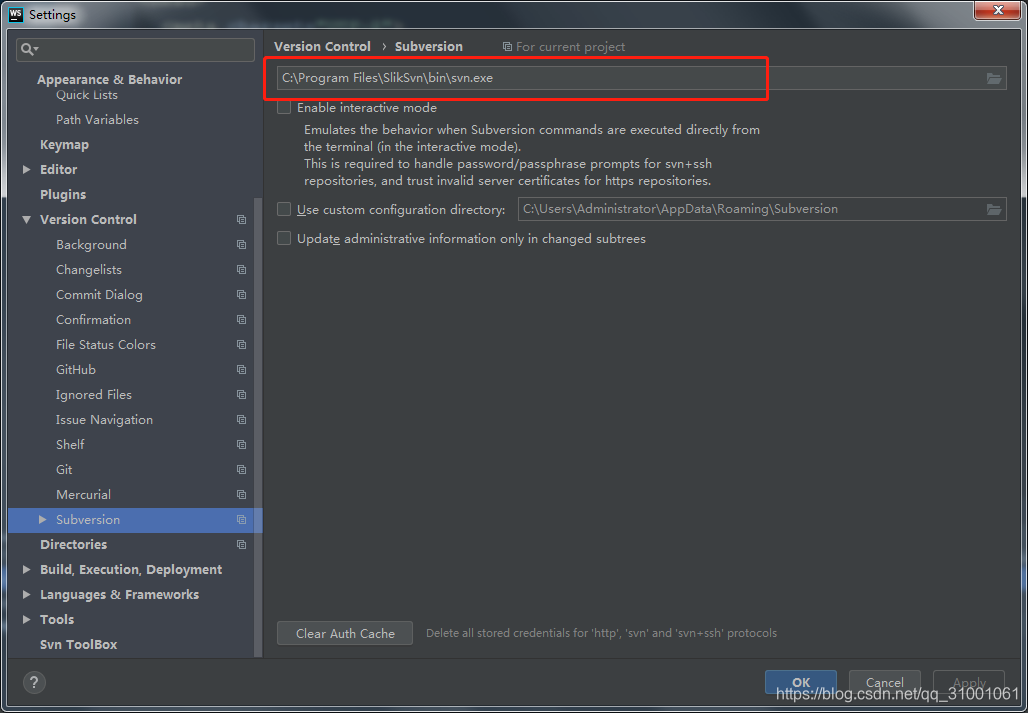Select Mercurial settings page
The height and width of the screenshot is (713, 1028).
[x=83, y=495]
